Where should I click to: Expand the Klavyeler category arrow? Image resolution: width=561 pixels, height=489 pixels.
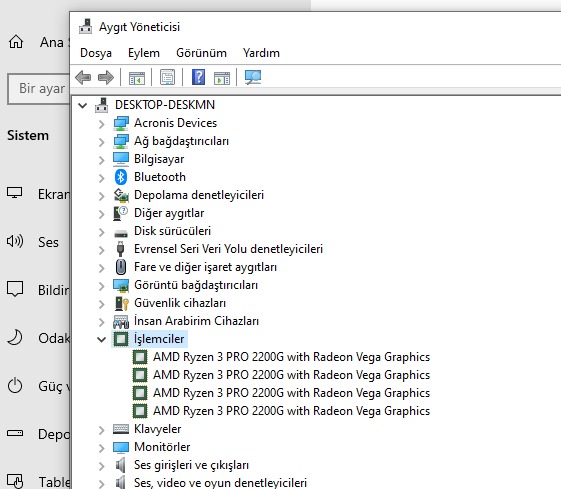102,430
